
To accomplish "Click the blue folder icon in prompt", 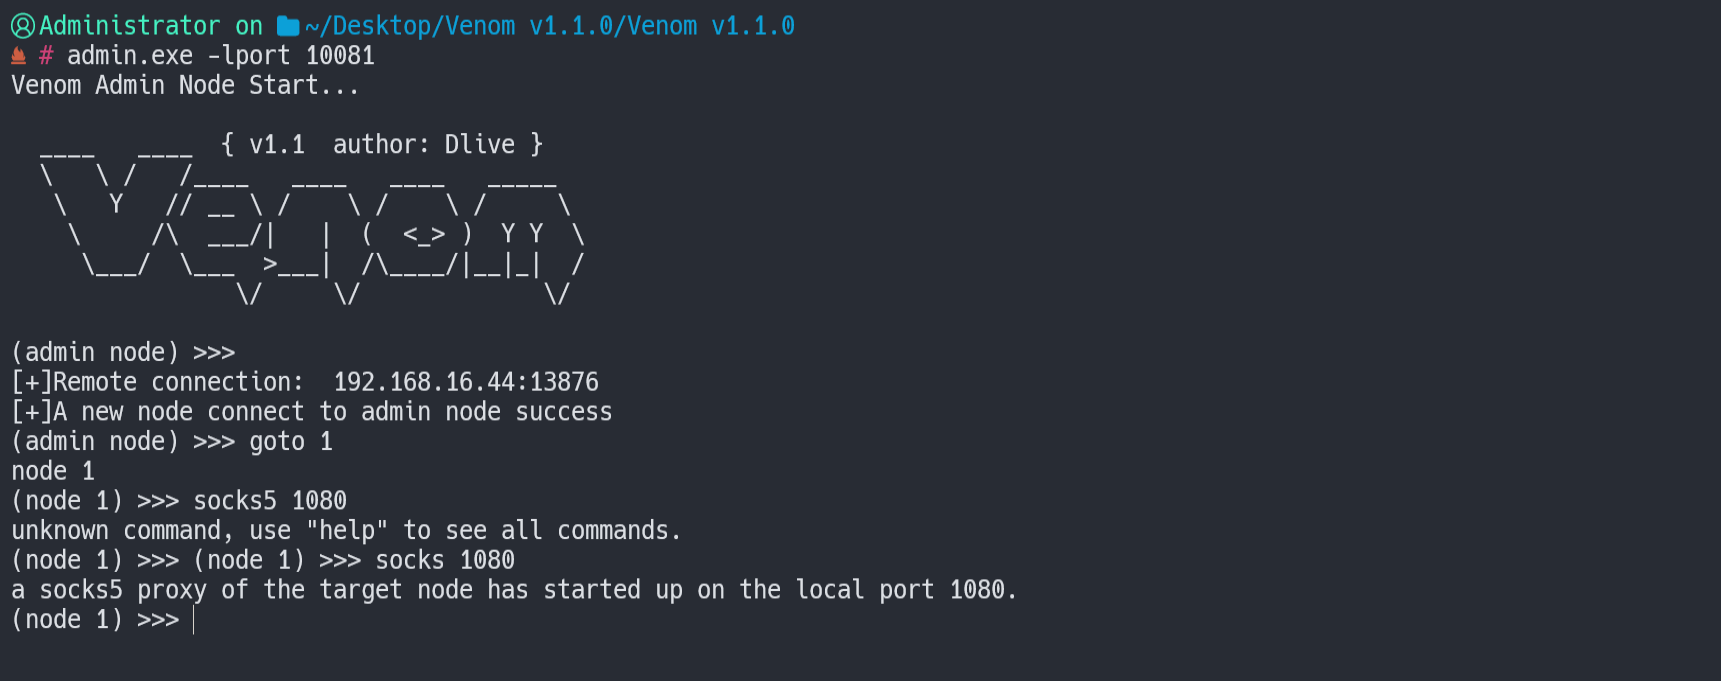I will click(x=288, y=26).
